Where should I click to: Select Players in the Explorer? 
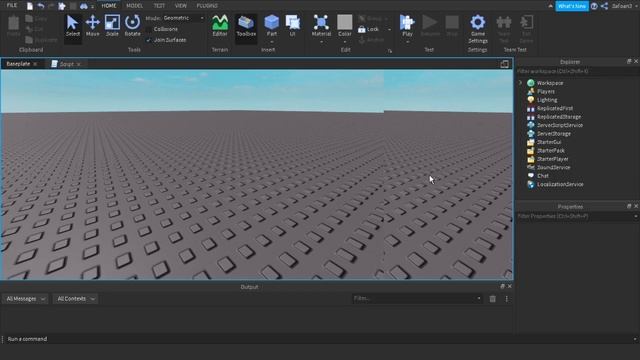pos(546,91)
